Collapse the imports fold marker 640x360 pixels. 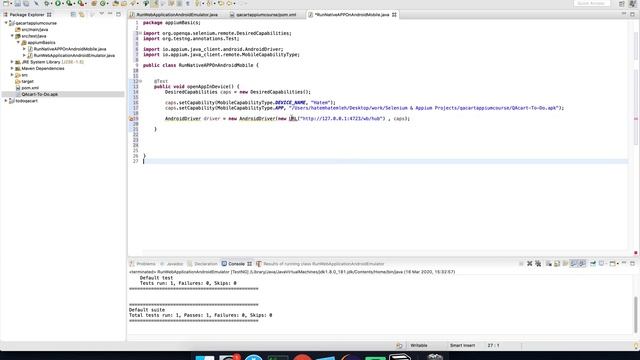point(140,33)
